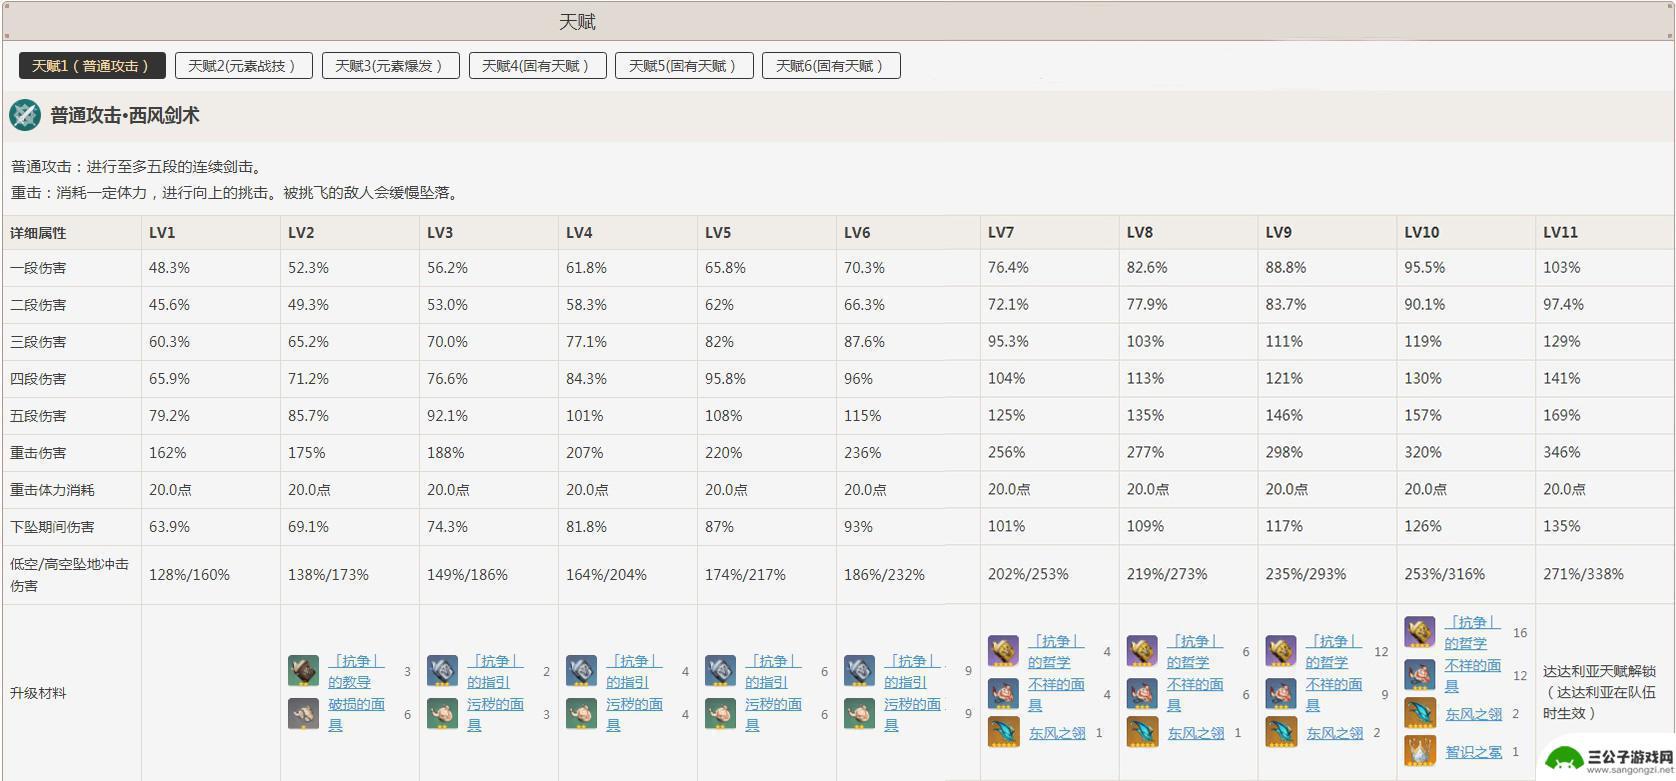Image resolution: width=1676 pixels, height=781 pixels.
Task: Click the 达达利亚天赋解锁 note in LV11 column
Action: pyautogui.click(x=1599, y=692)
